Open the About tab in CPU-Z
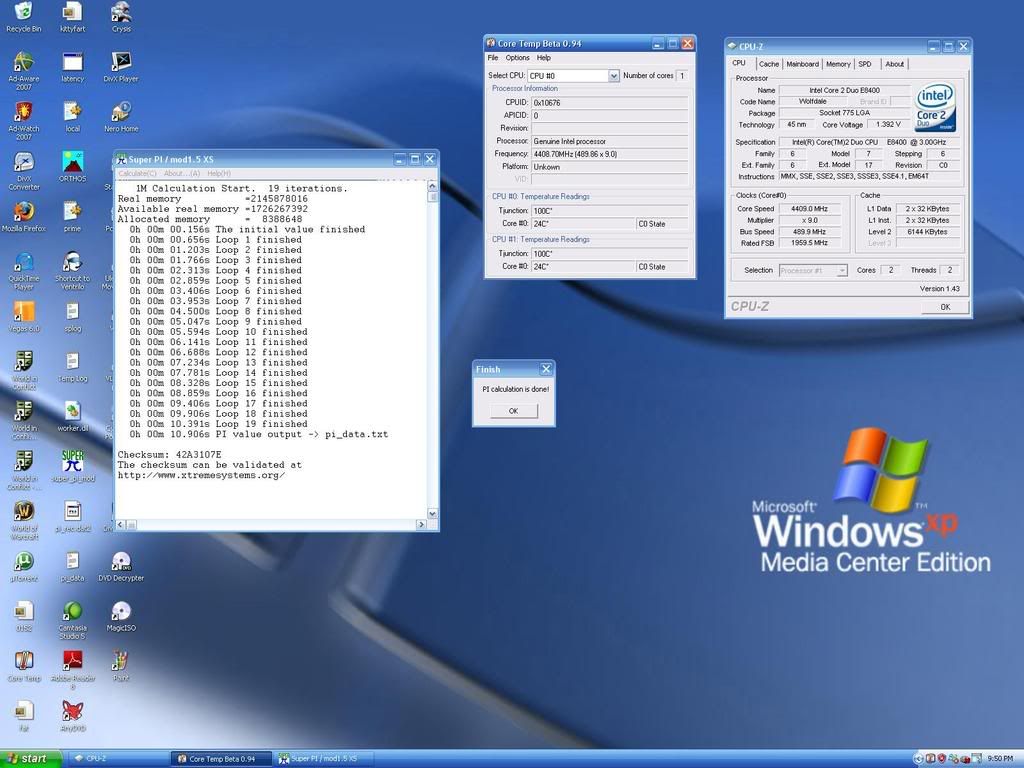The image size is (1024, 768). (x=894, y=64)
